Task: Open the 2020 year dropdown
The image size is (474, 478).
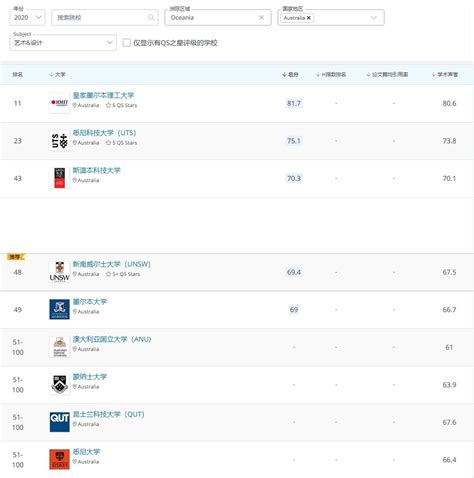Action: click(27, 17)
